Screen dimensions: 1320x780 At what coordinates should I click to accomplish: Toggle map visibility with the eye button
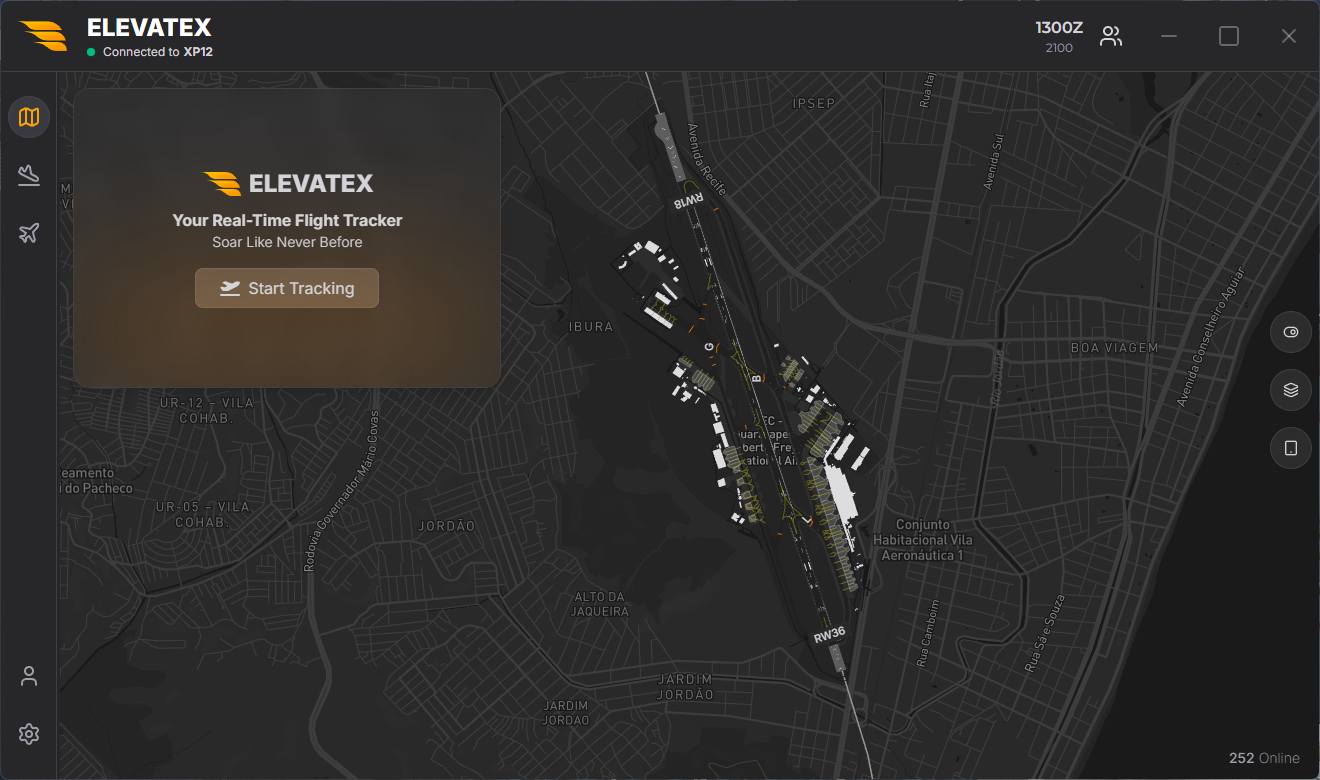1291,332
